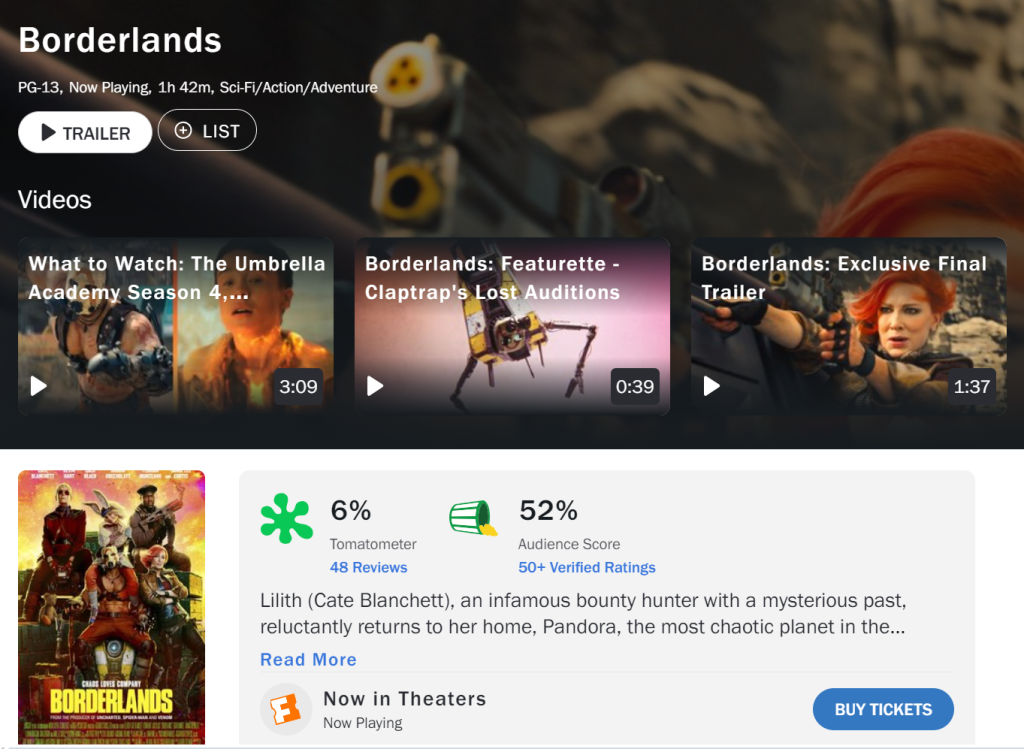Click the spilled popcorn Audience Score icon
The width and height of the screenshot is (1024, 749).
(x=473, y=518)
